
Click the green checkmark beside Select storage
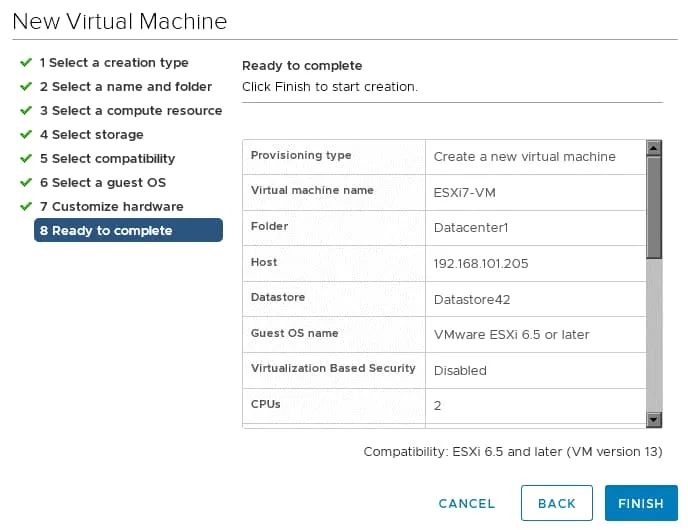(26, 135)
